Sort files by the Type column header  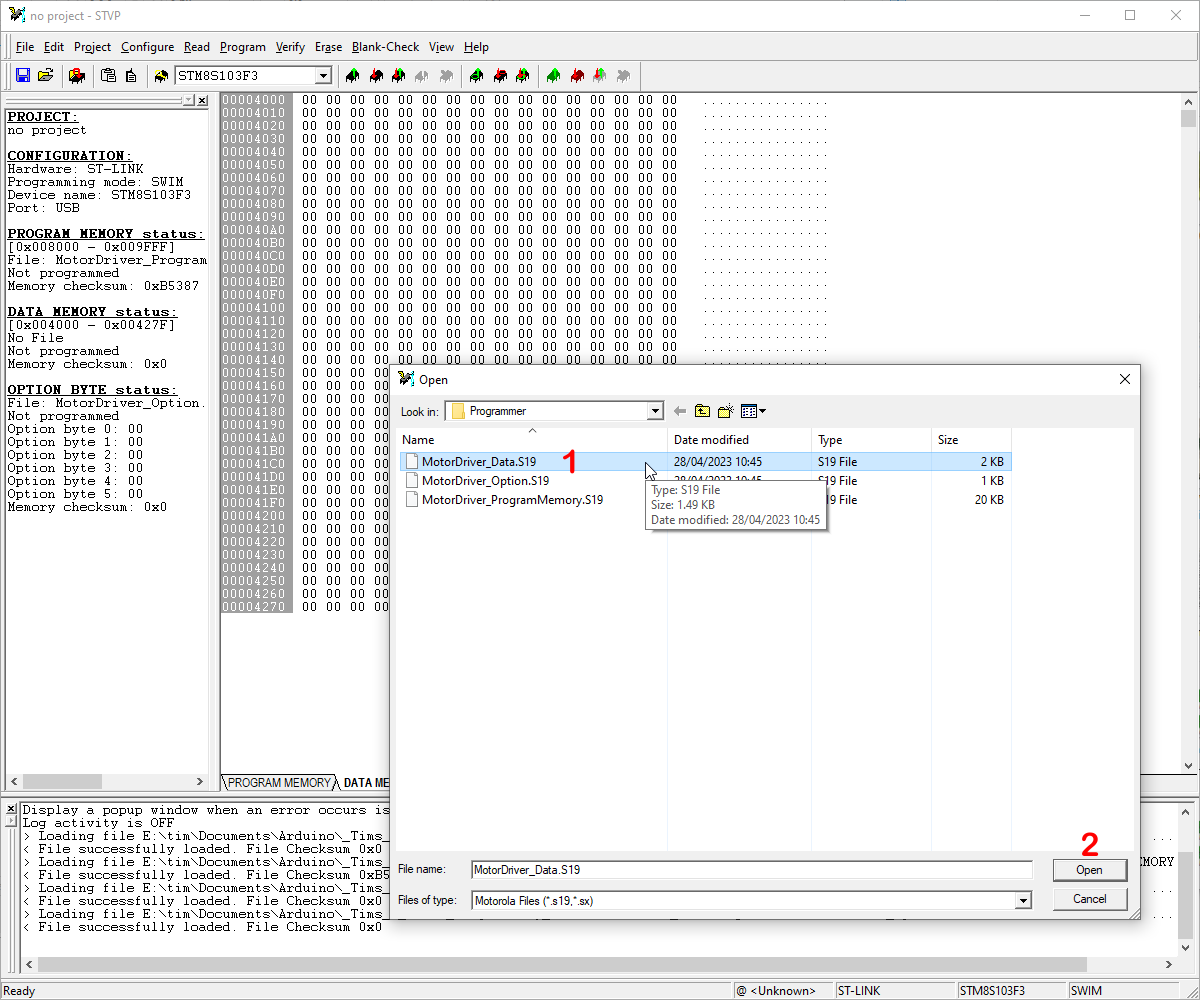point(872,439)
